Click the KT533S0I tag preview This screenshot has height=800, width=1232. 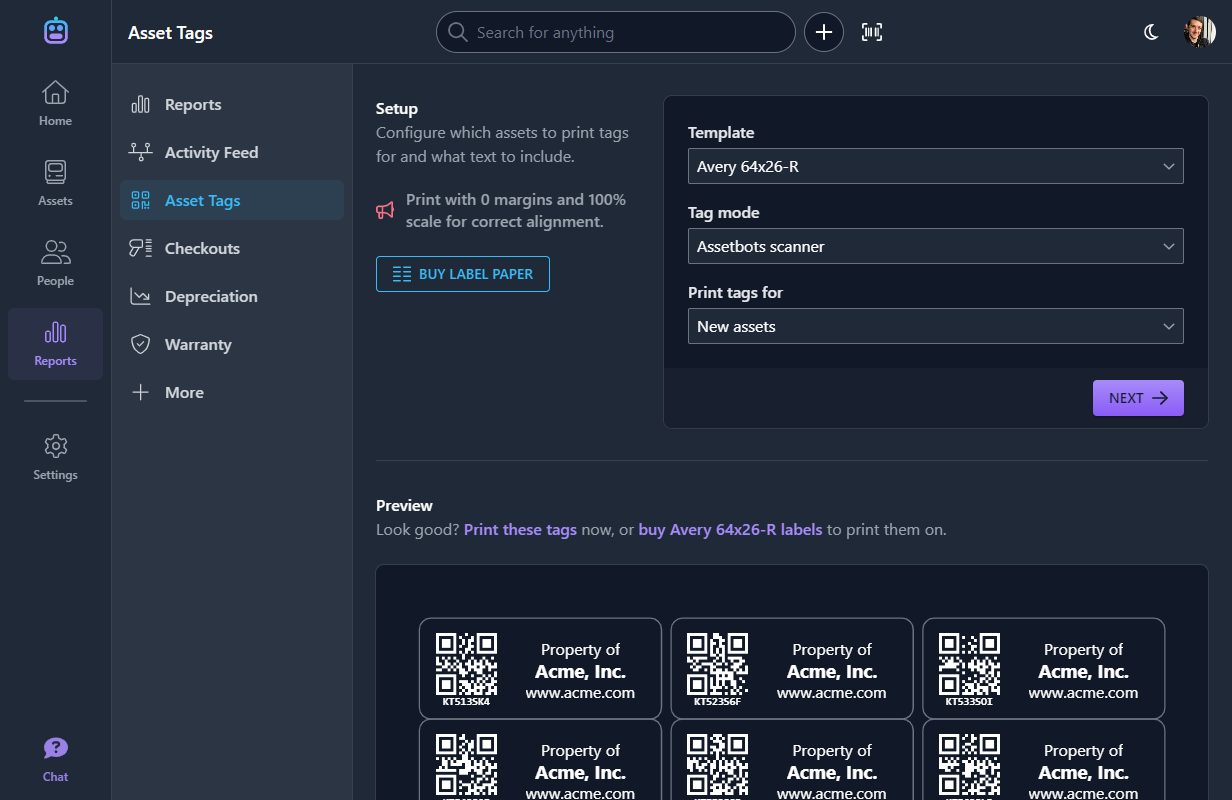1044,668
